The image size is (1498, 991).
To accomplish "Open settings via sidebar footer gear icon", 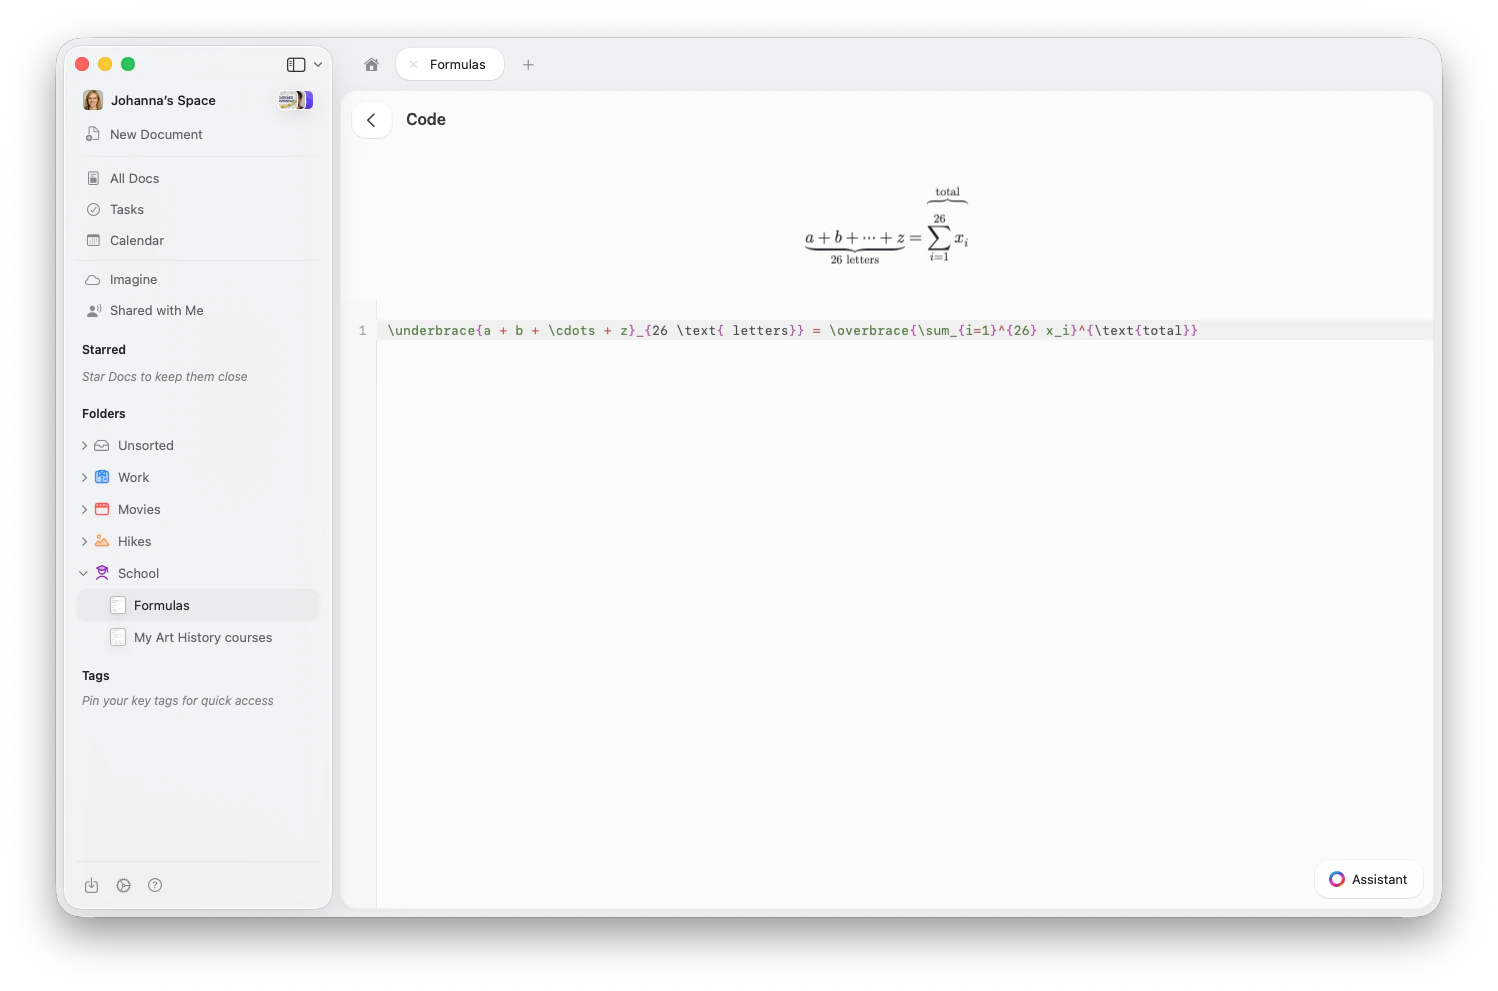I will click(124, 885).
